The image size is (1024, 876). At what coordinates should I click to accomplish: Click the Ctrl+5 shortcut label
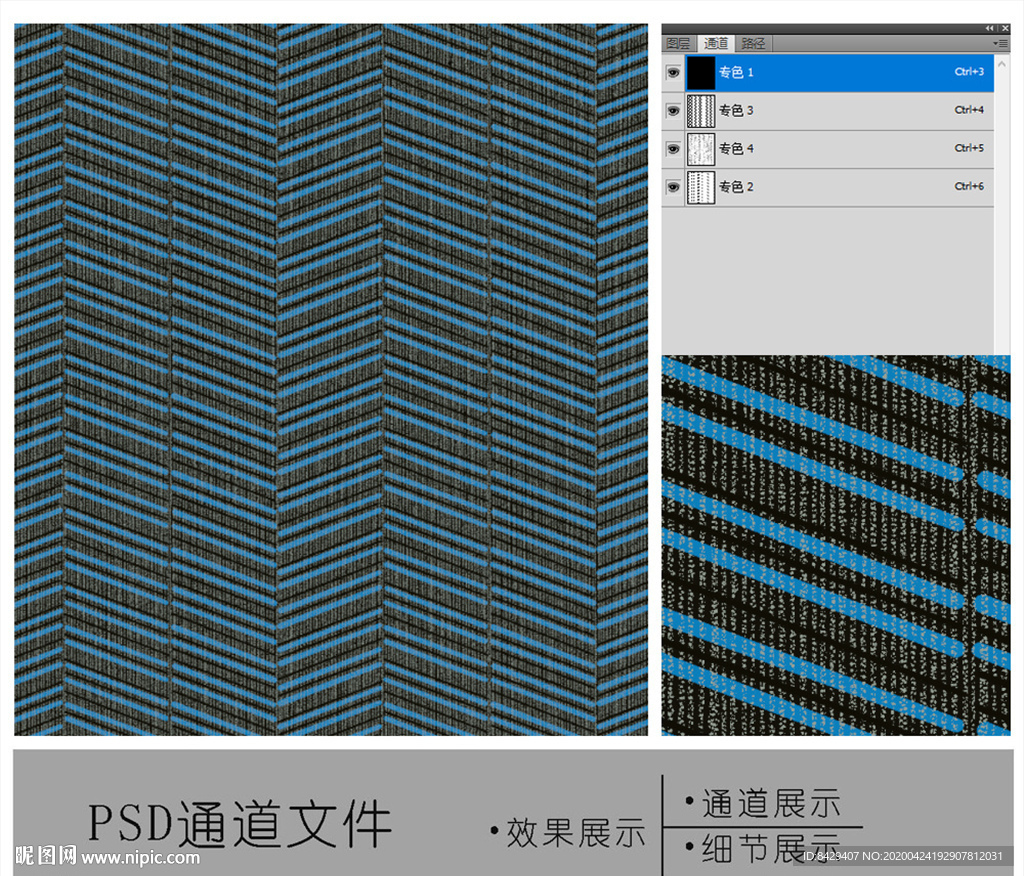coord(969,148)
